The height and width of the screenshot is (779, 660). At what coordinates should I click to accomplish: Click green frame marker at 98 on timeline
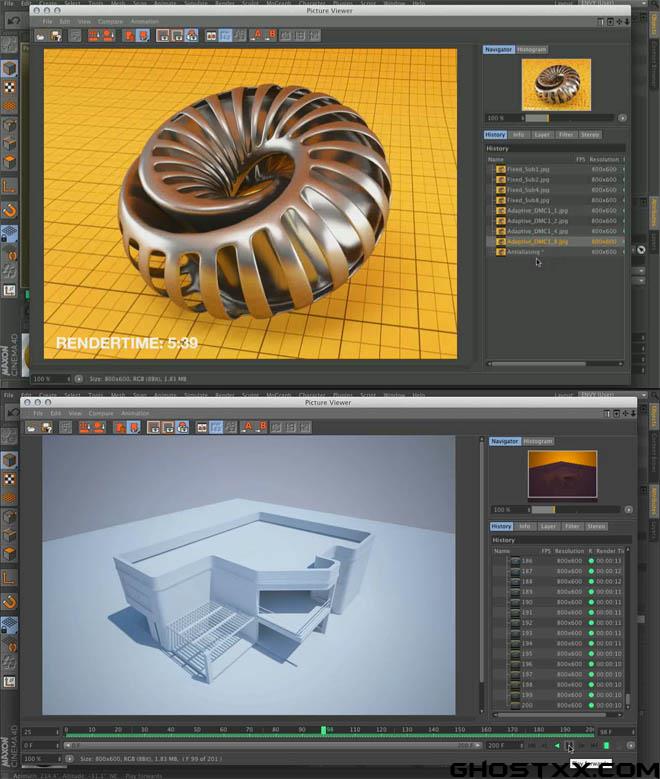pos(324,730)
